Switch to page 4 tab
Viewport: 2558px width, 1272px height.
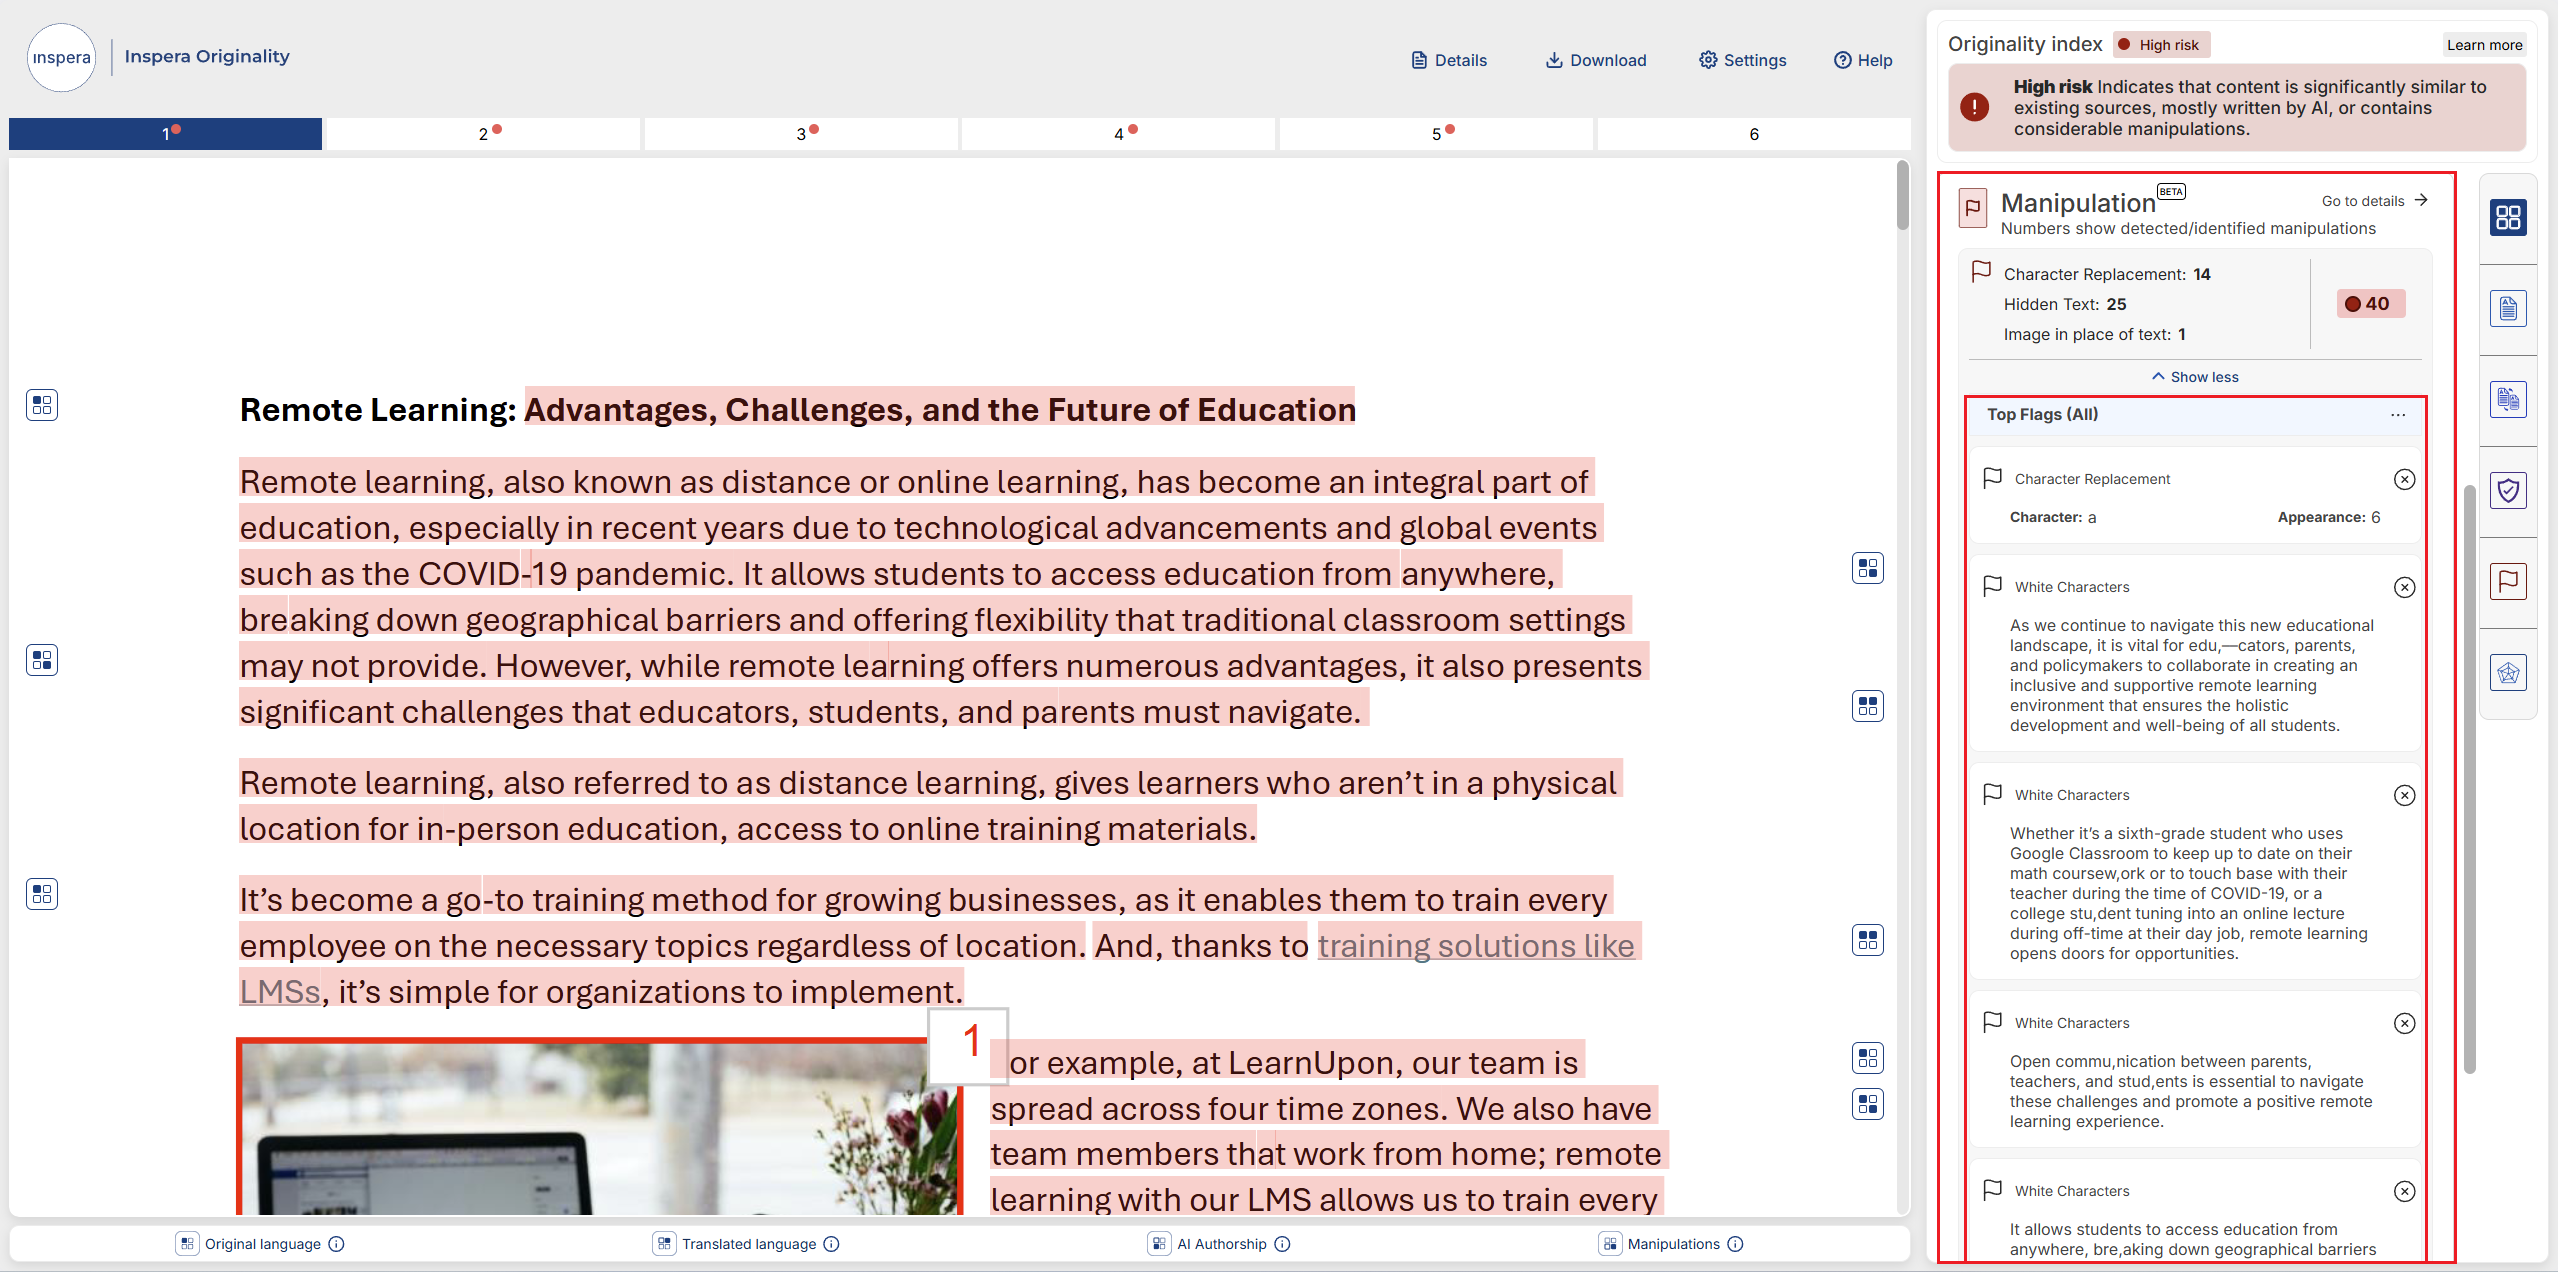[x=1119, y=133]
